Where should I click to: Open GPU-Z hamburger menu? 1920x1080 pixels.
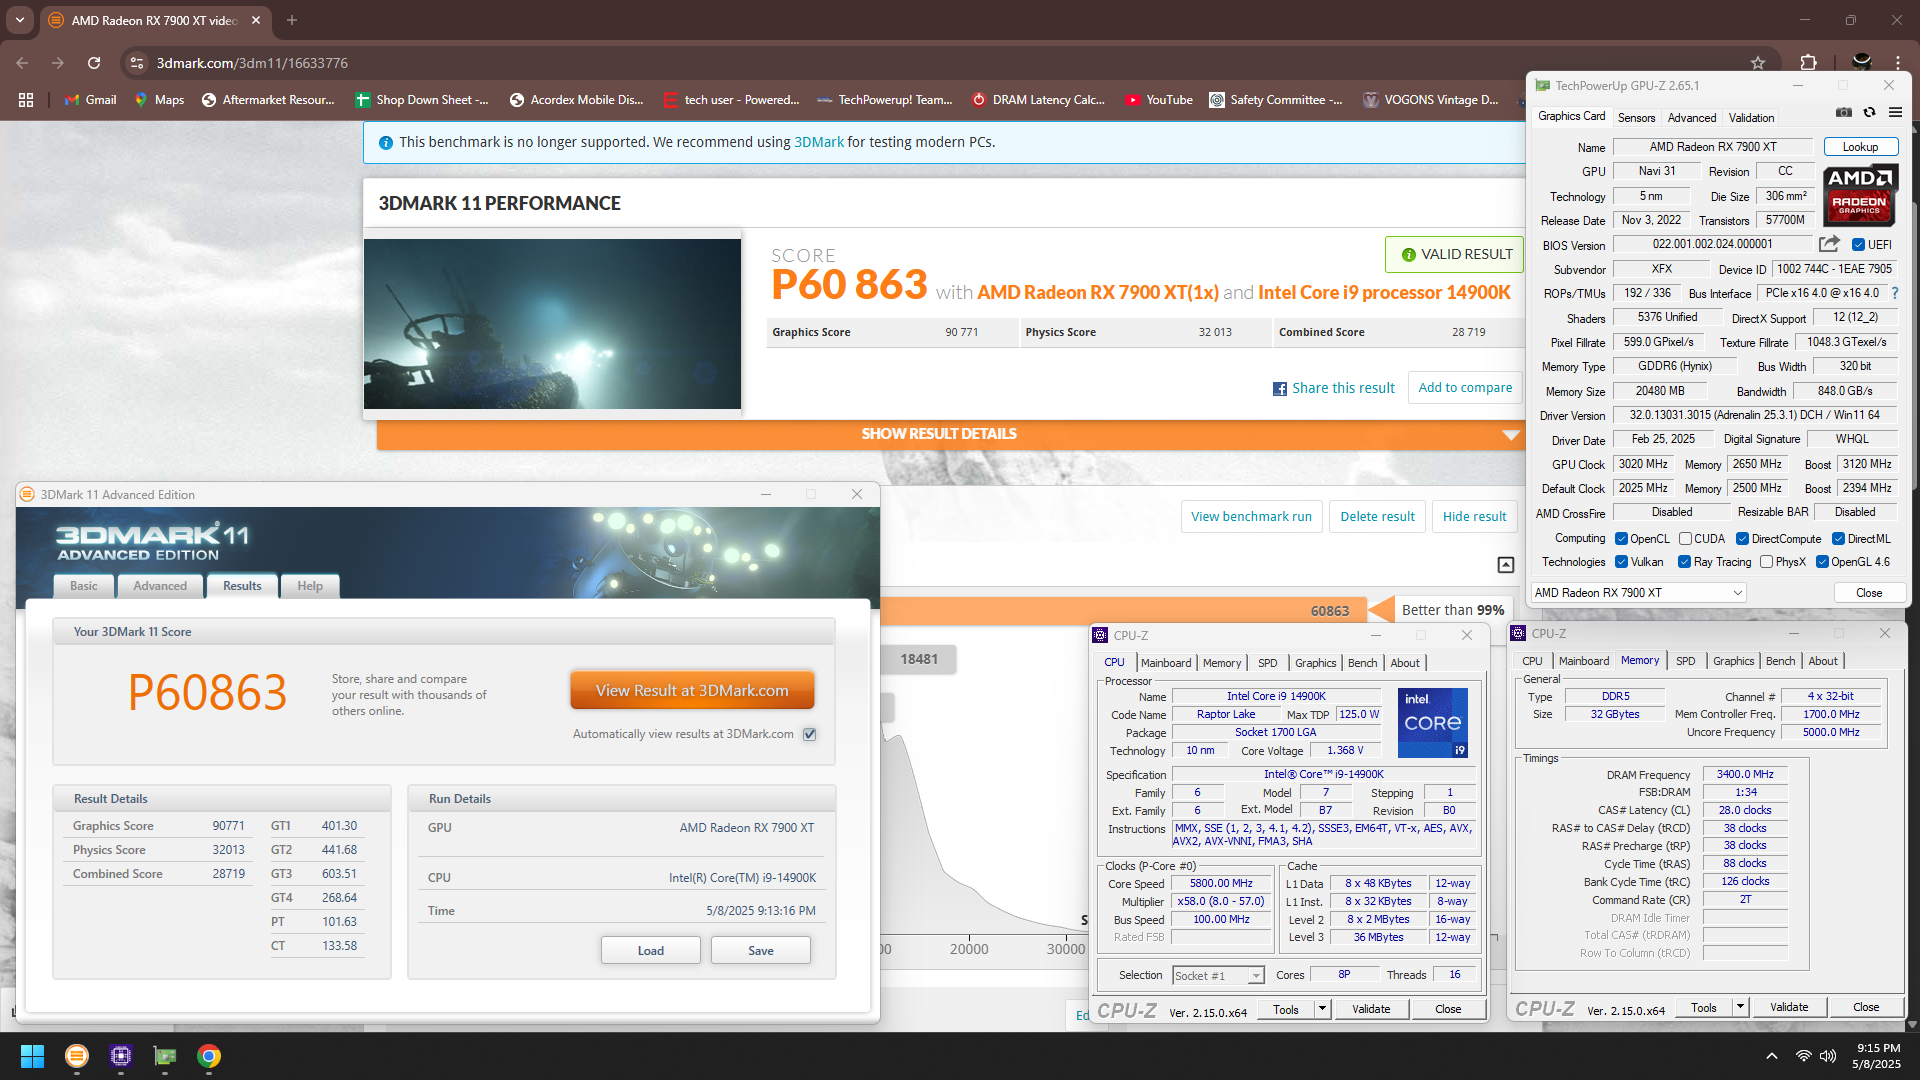pyautogui.click(x=1895, y=112)
